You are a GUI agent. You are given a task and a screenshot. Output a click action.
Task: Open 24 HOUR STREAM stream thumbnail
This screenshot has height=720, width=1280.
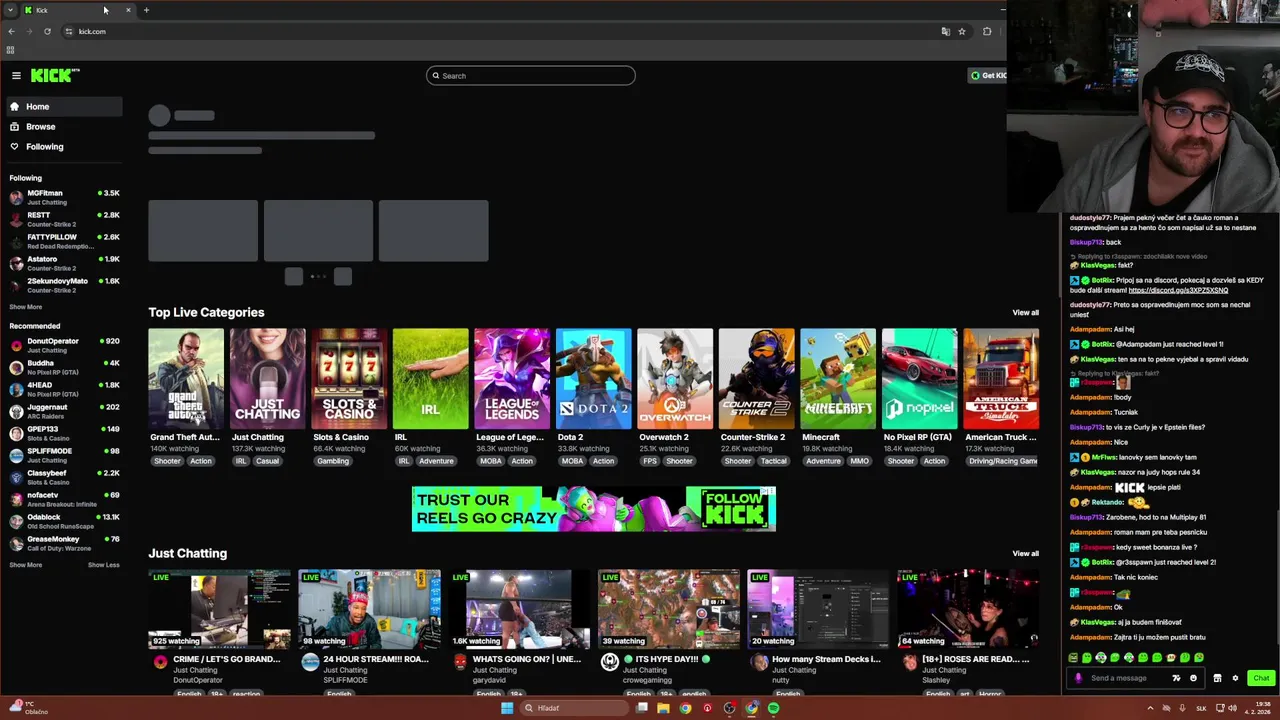[369, 609]
